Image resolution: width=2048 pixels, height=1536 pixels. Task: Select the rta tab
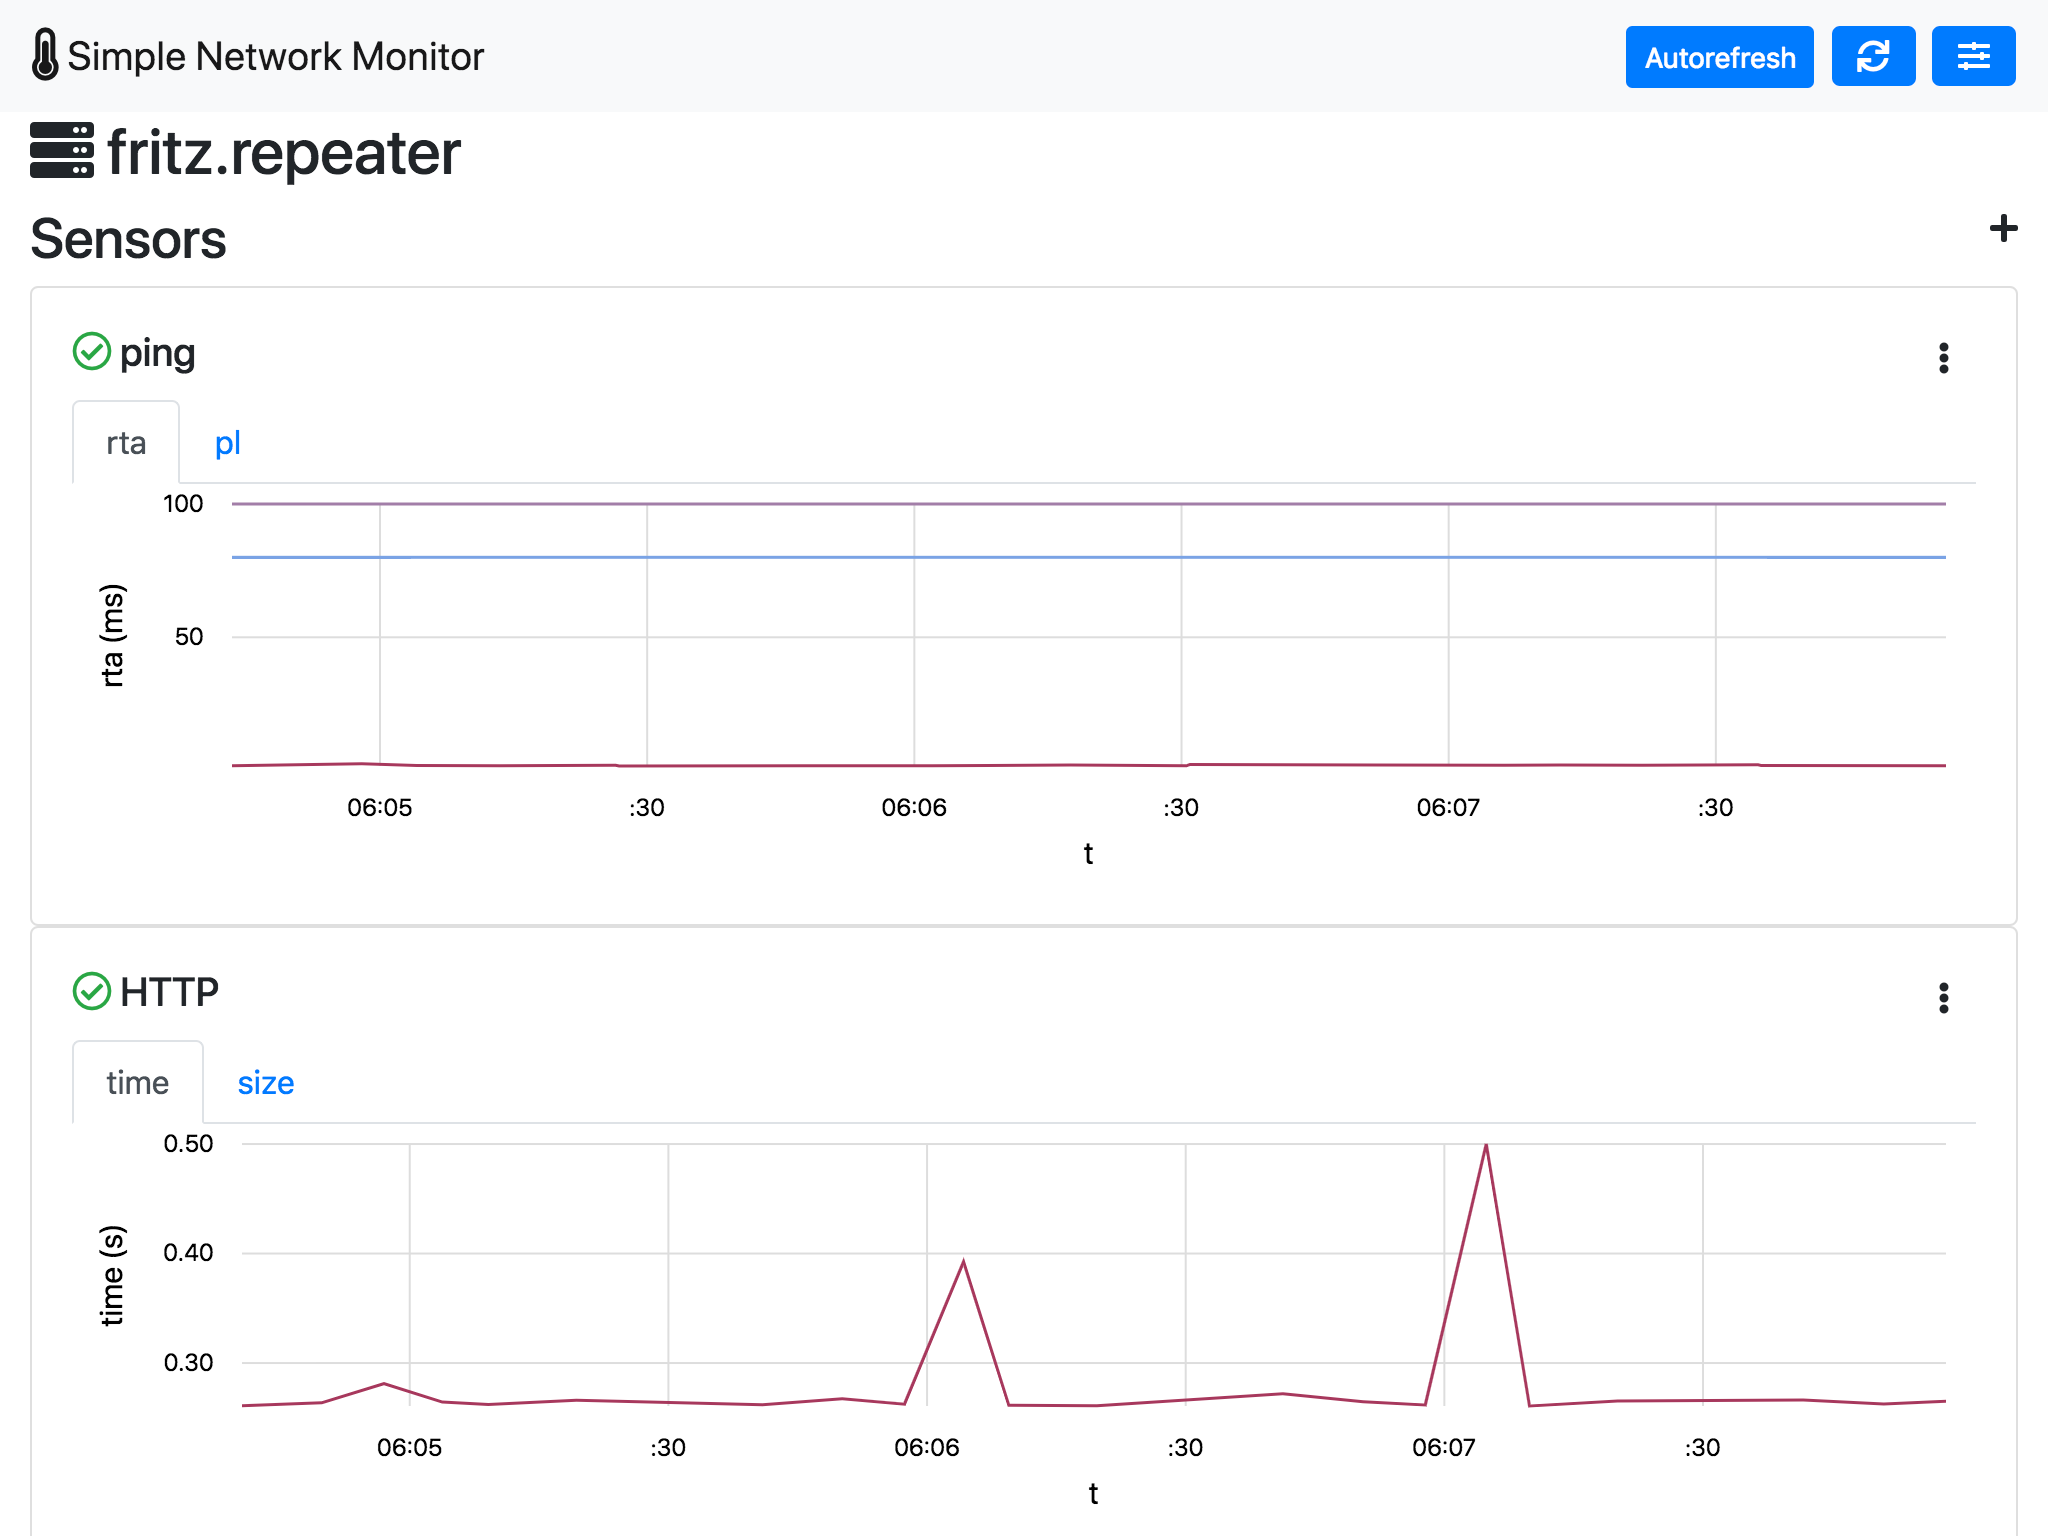[x=126, y=443]
